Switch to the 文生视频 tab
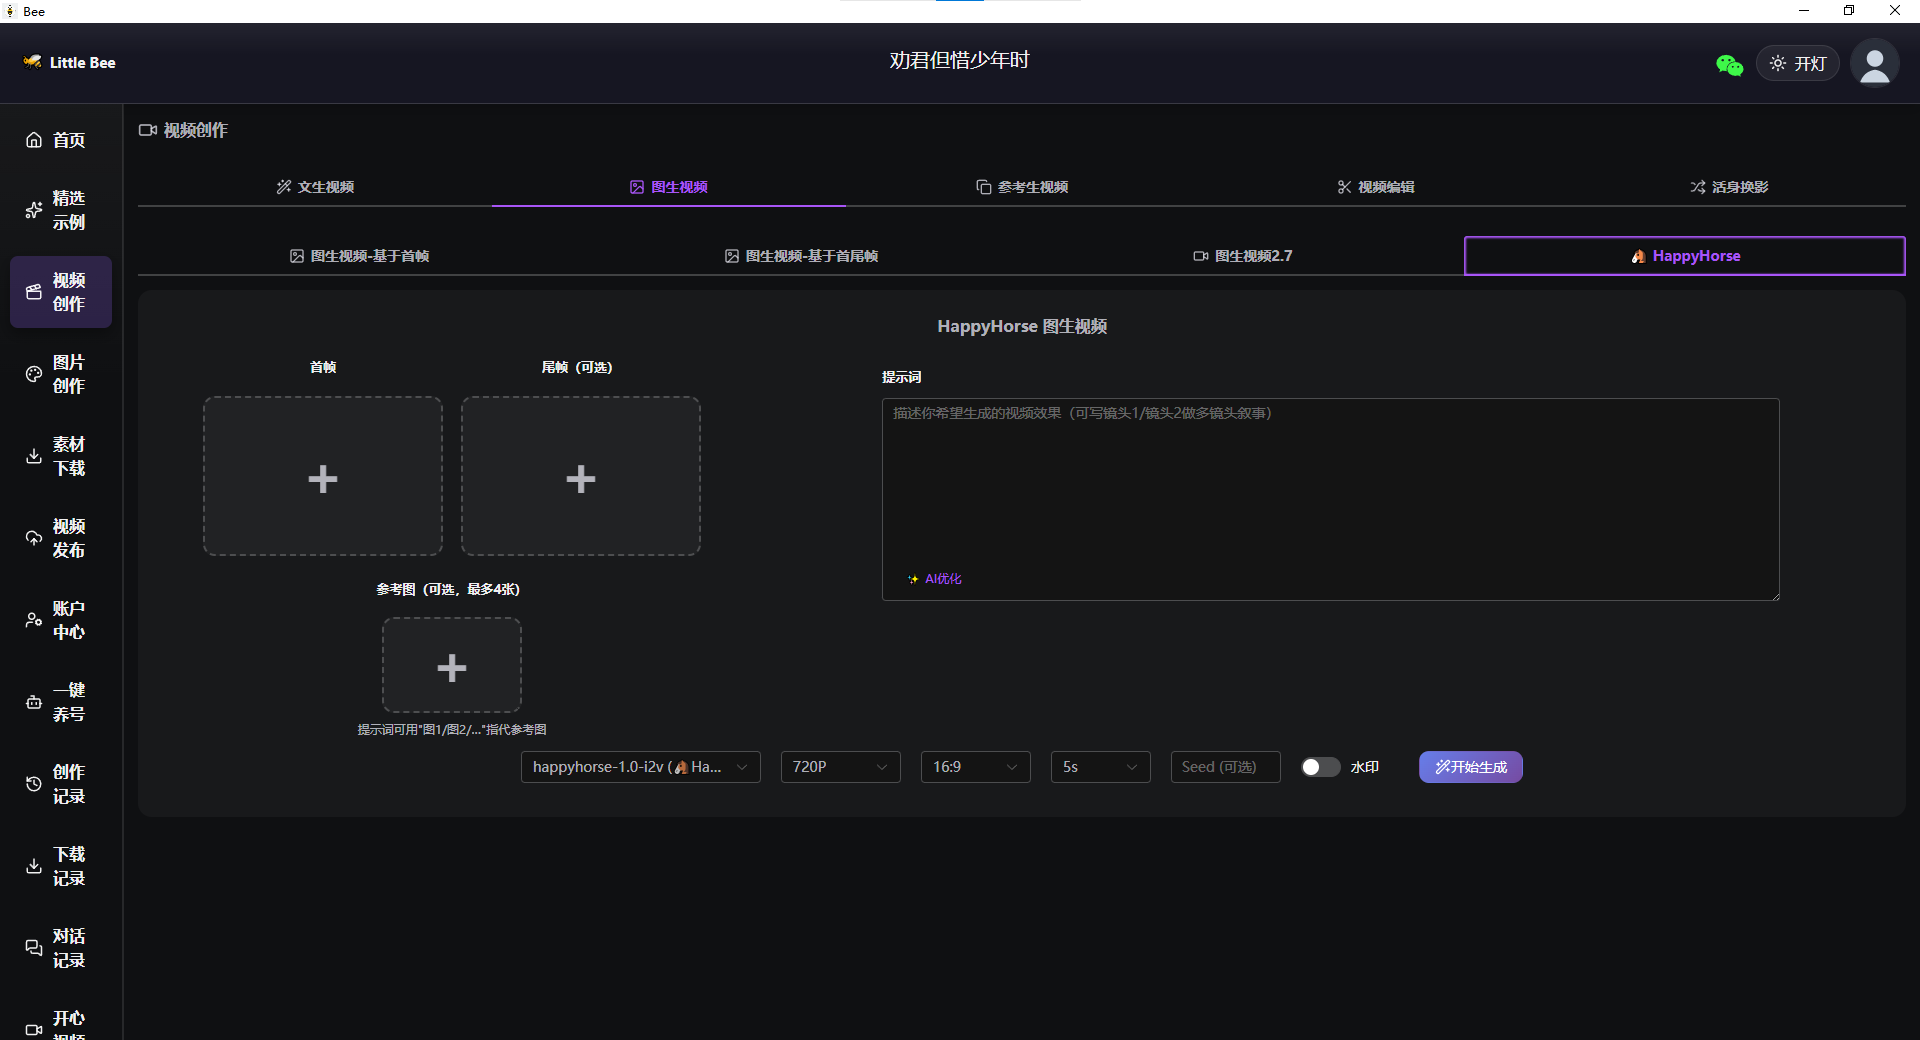Viewport: 1920px width, 1040px height. pos(315,187)
